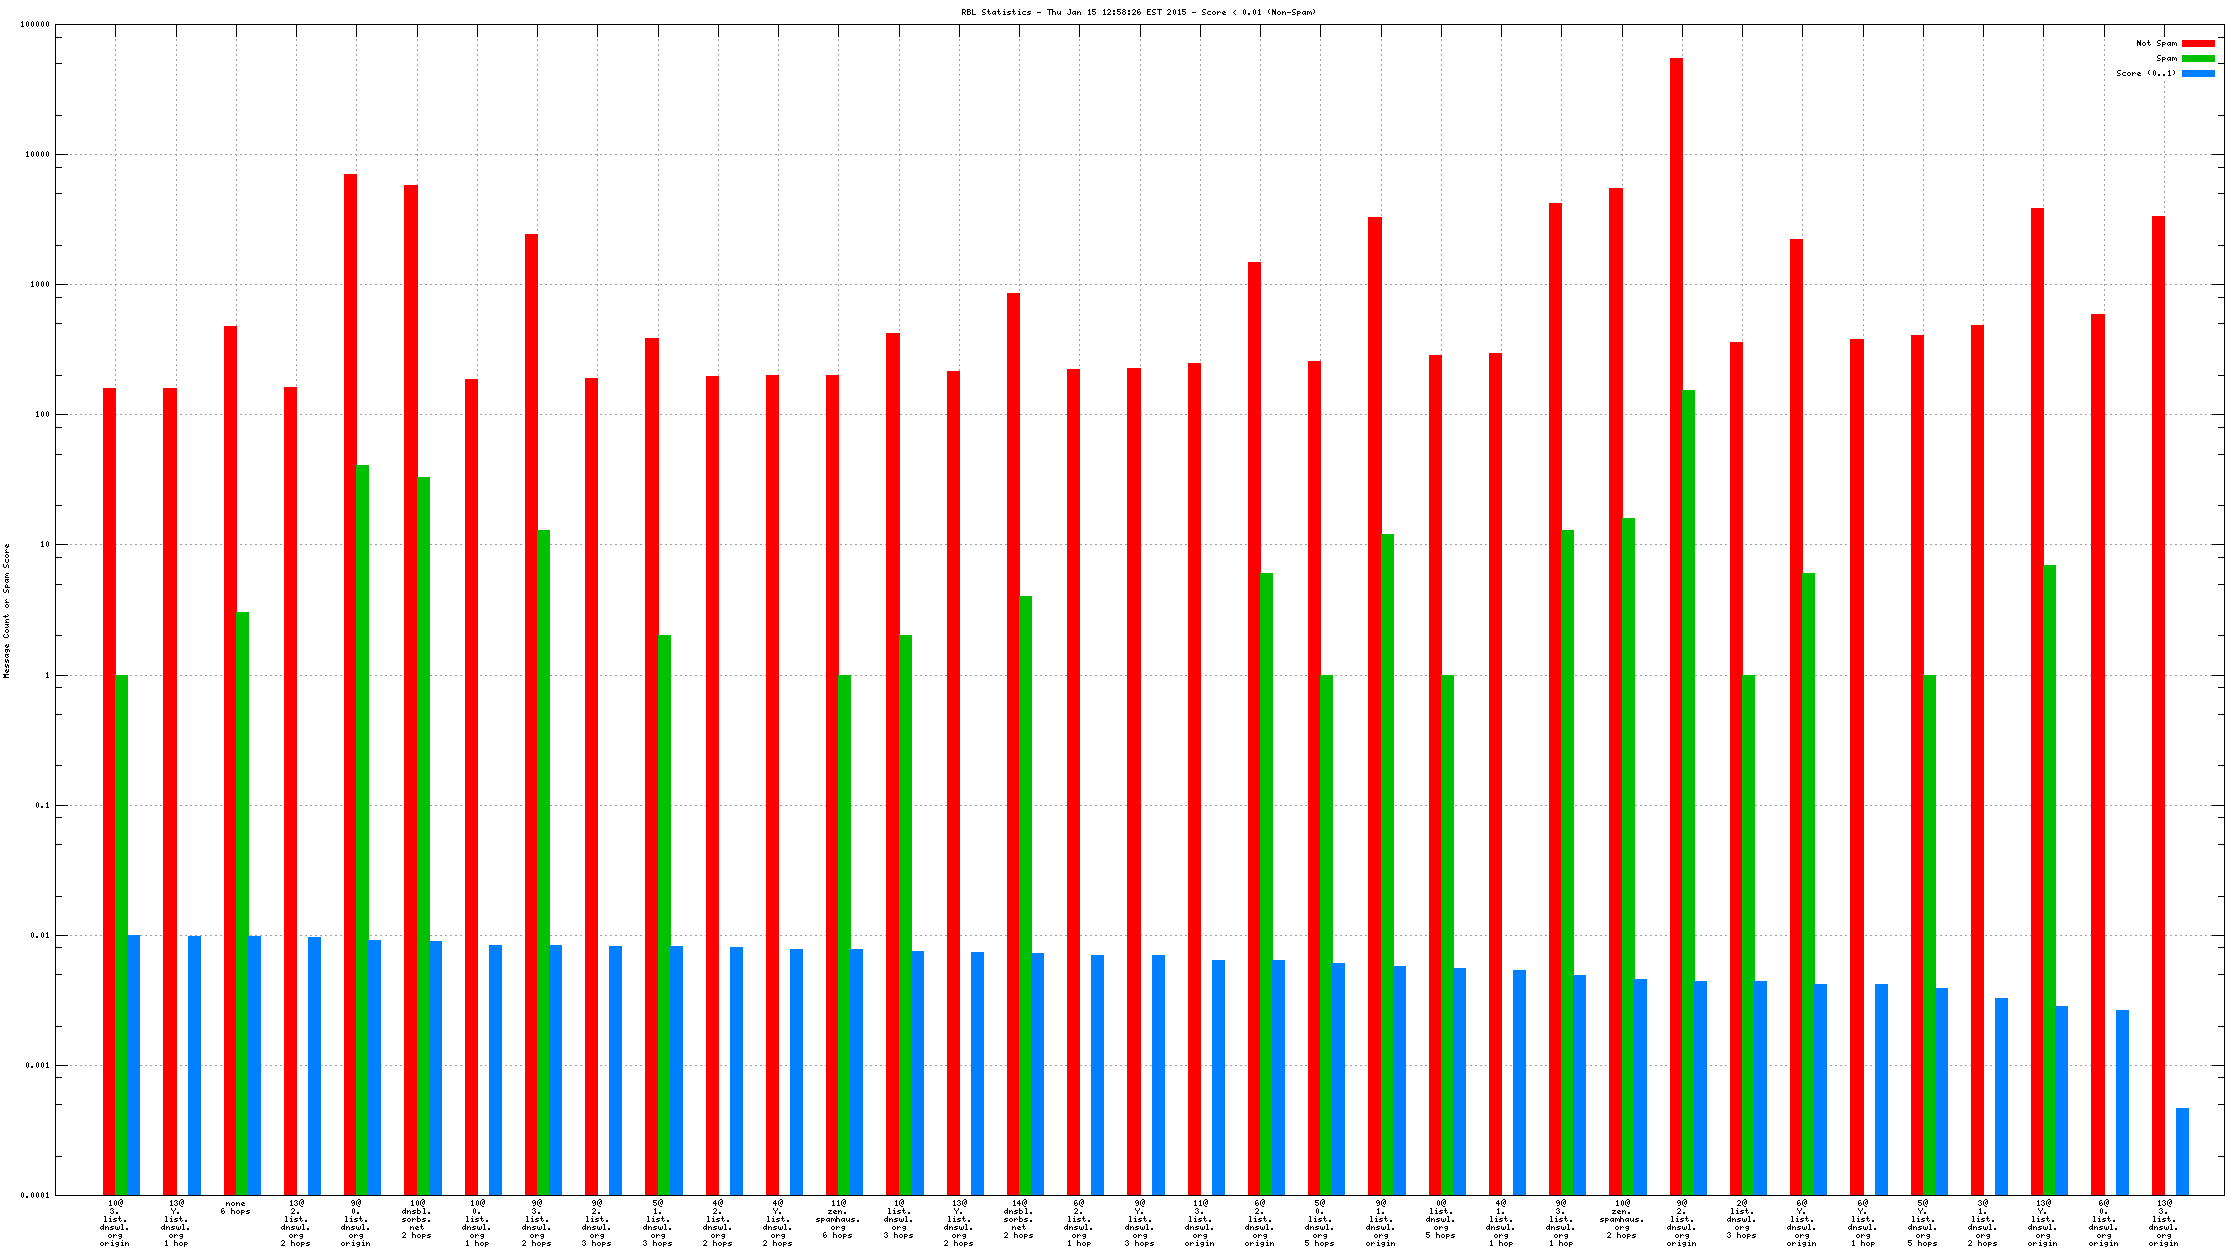Click the '11@ zen.spamhaus.org 6 hops' axis label

(x=838, y=1219)
